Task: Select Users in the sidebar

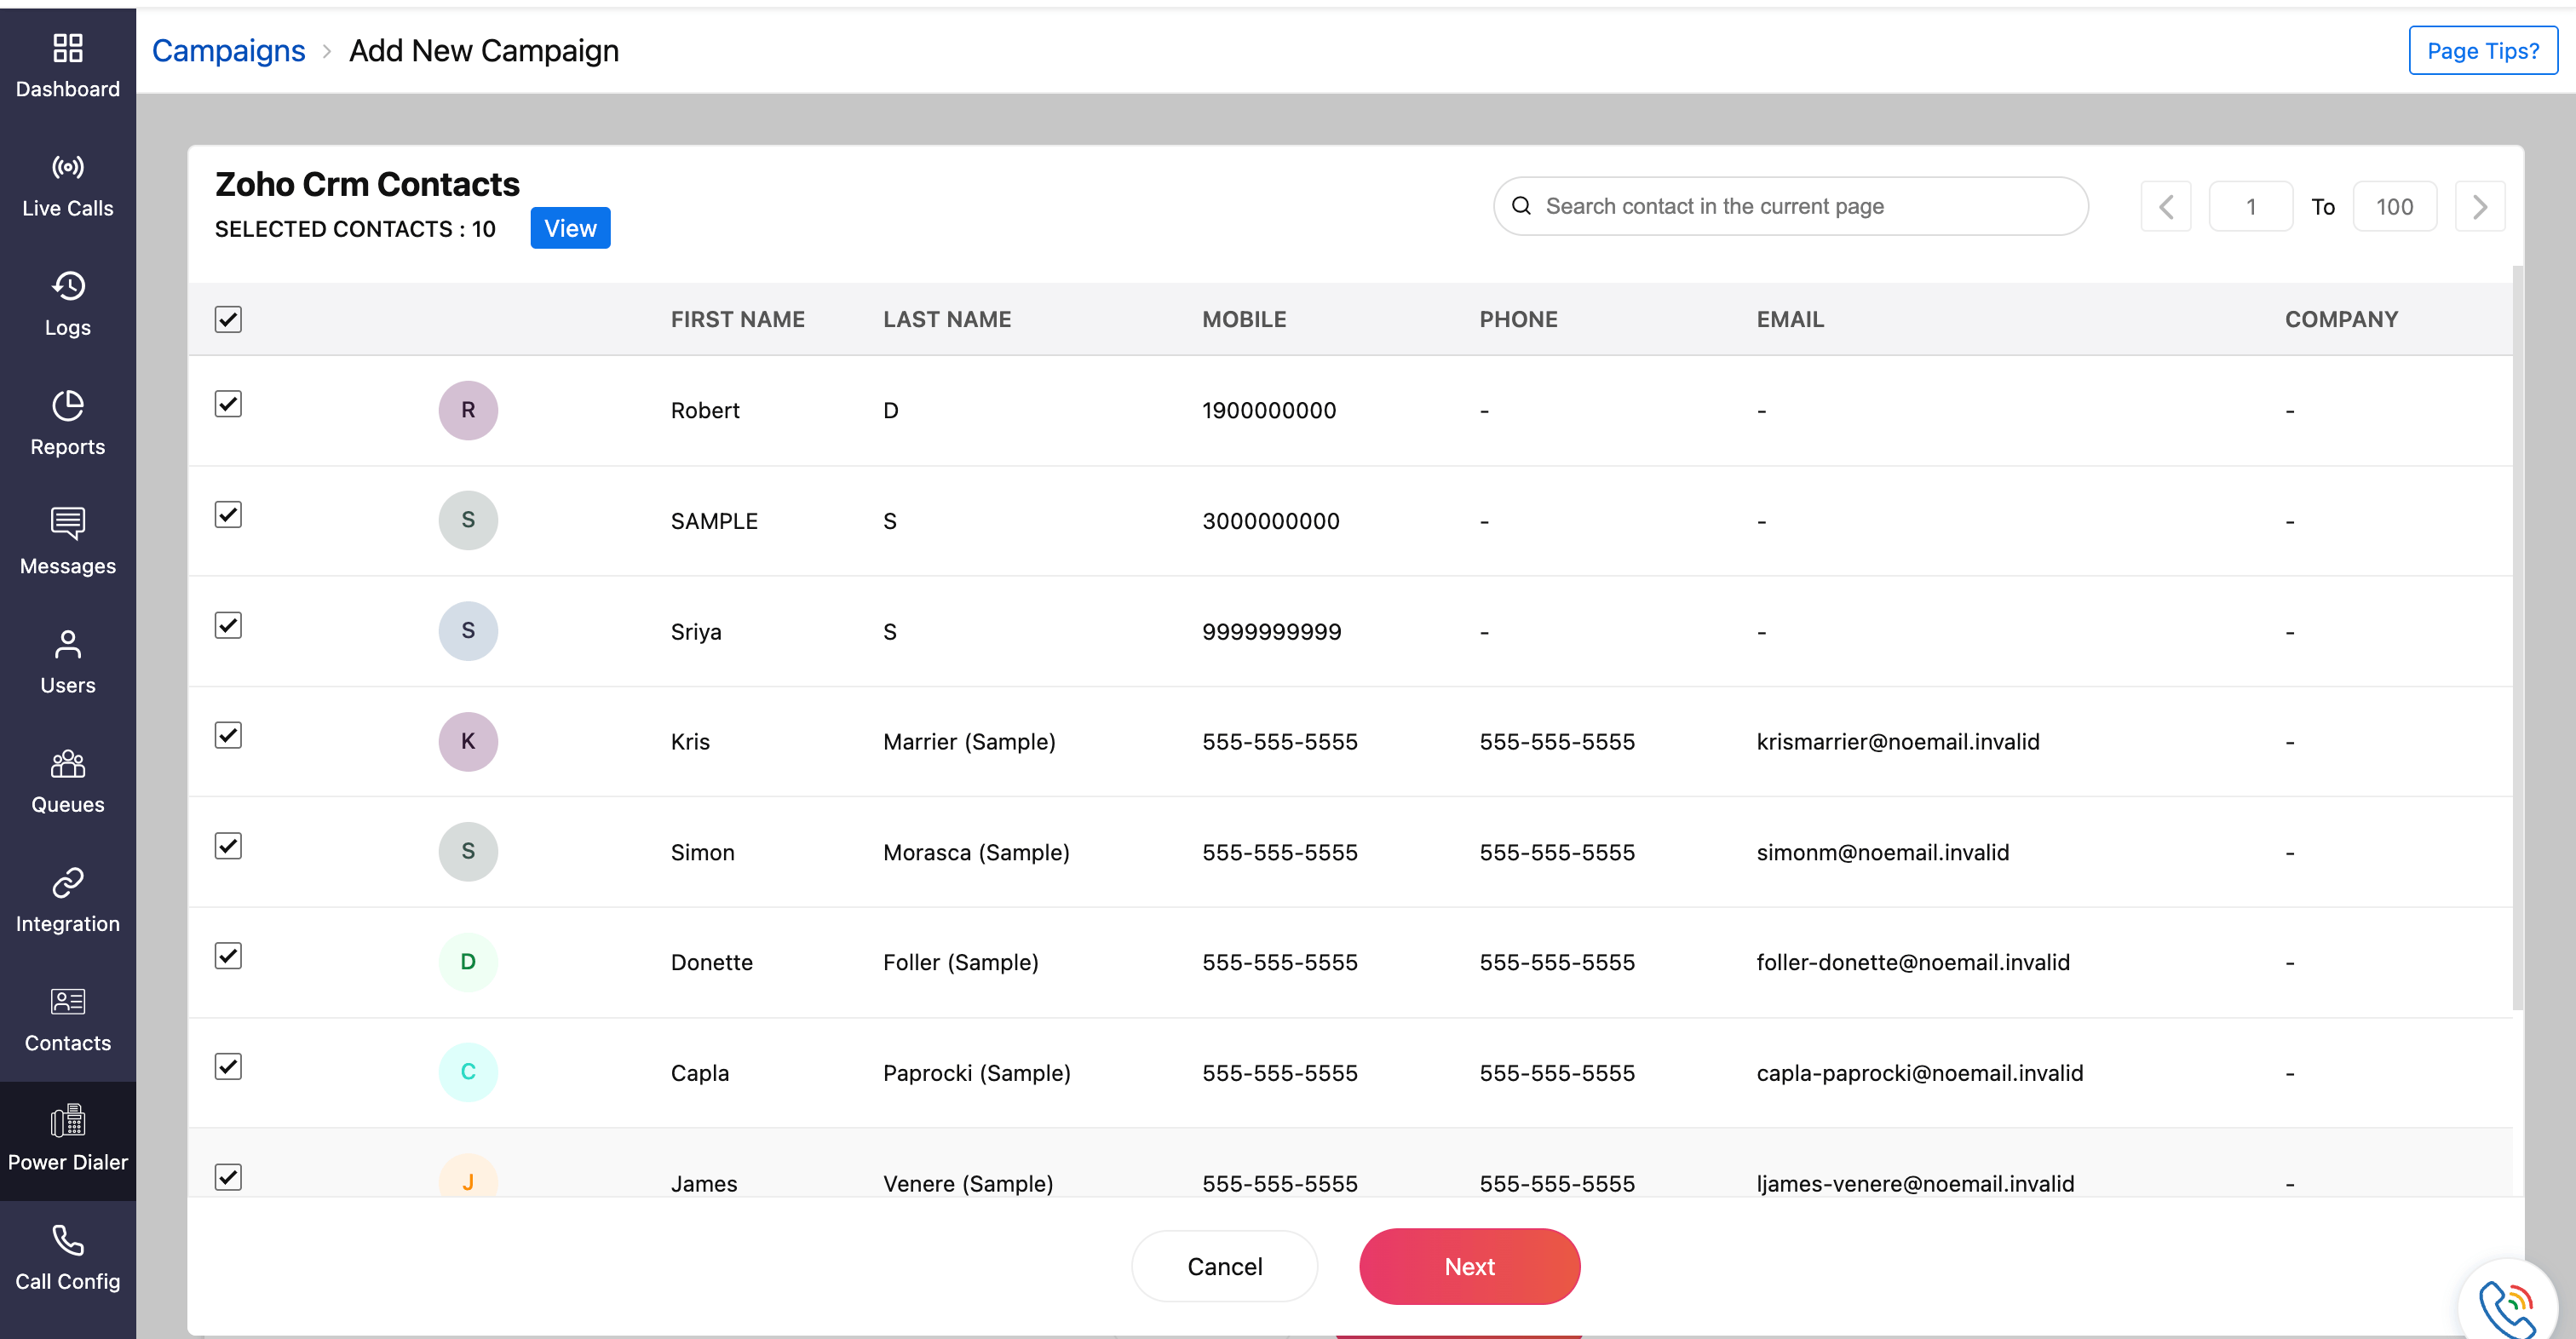Action: click(67, 661)
